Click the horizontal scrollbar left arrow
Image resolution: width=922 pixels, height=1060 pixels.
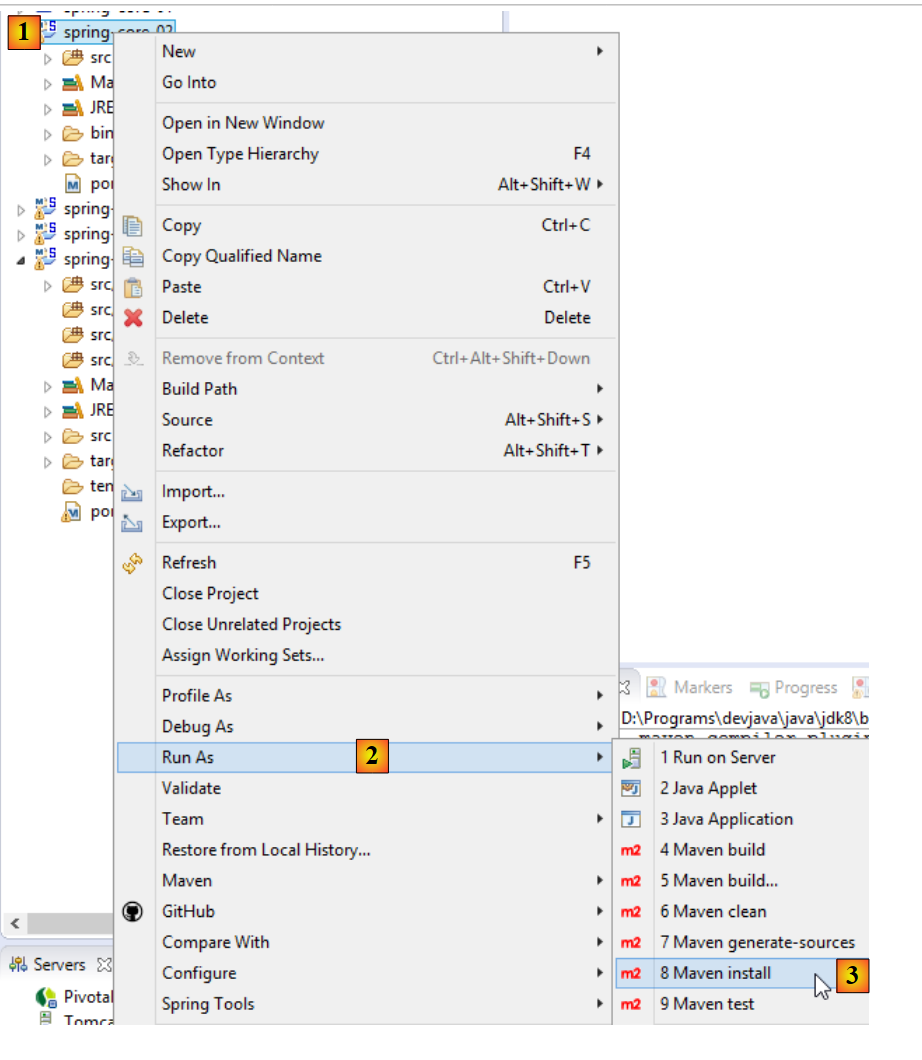15,922
